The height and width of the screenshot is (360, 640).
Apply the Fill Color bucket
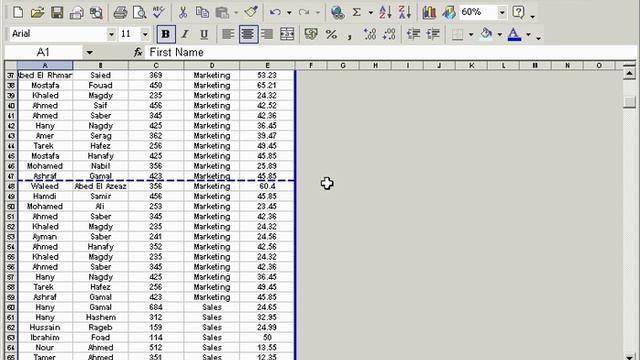pyautogui.click(x=486, y=34)
